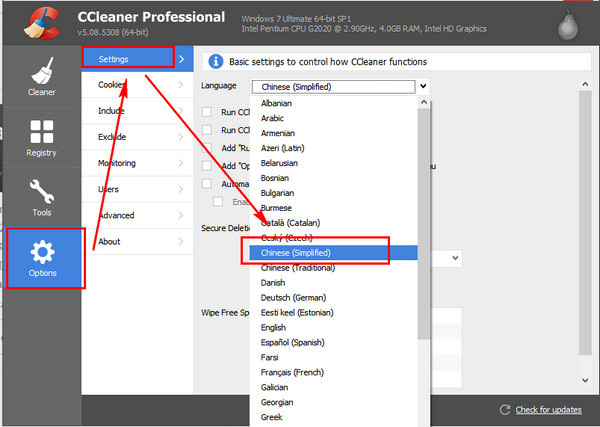Open the Secure Deletion dropdown arrow
600x427 pixels.
(x=453, y=258)
